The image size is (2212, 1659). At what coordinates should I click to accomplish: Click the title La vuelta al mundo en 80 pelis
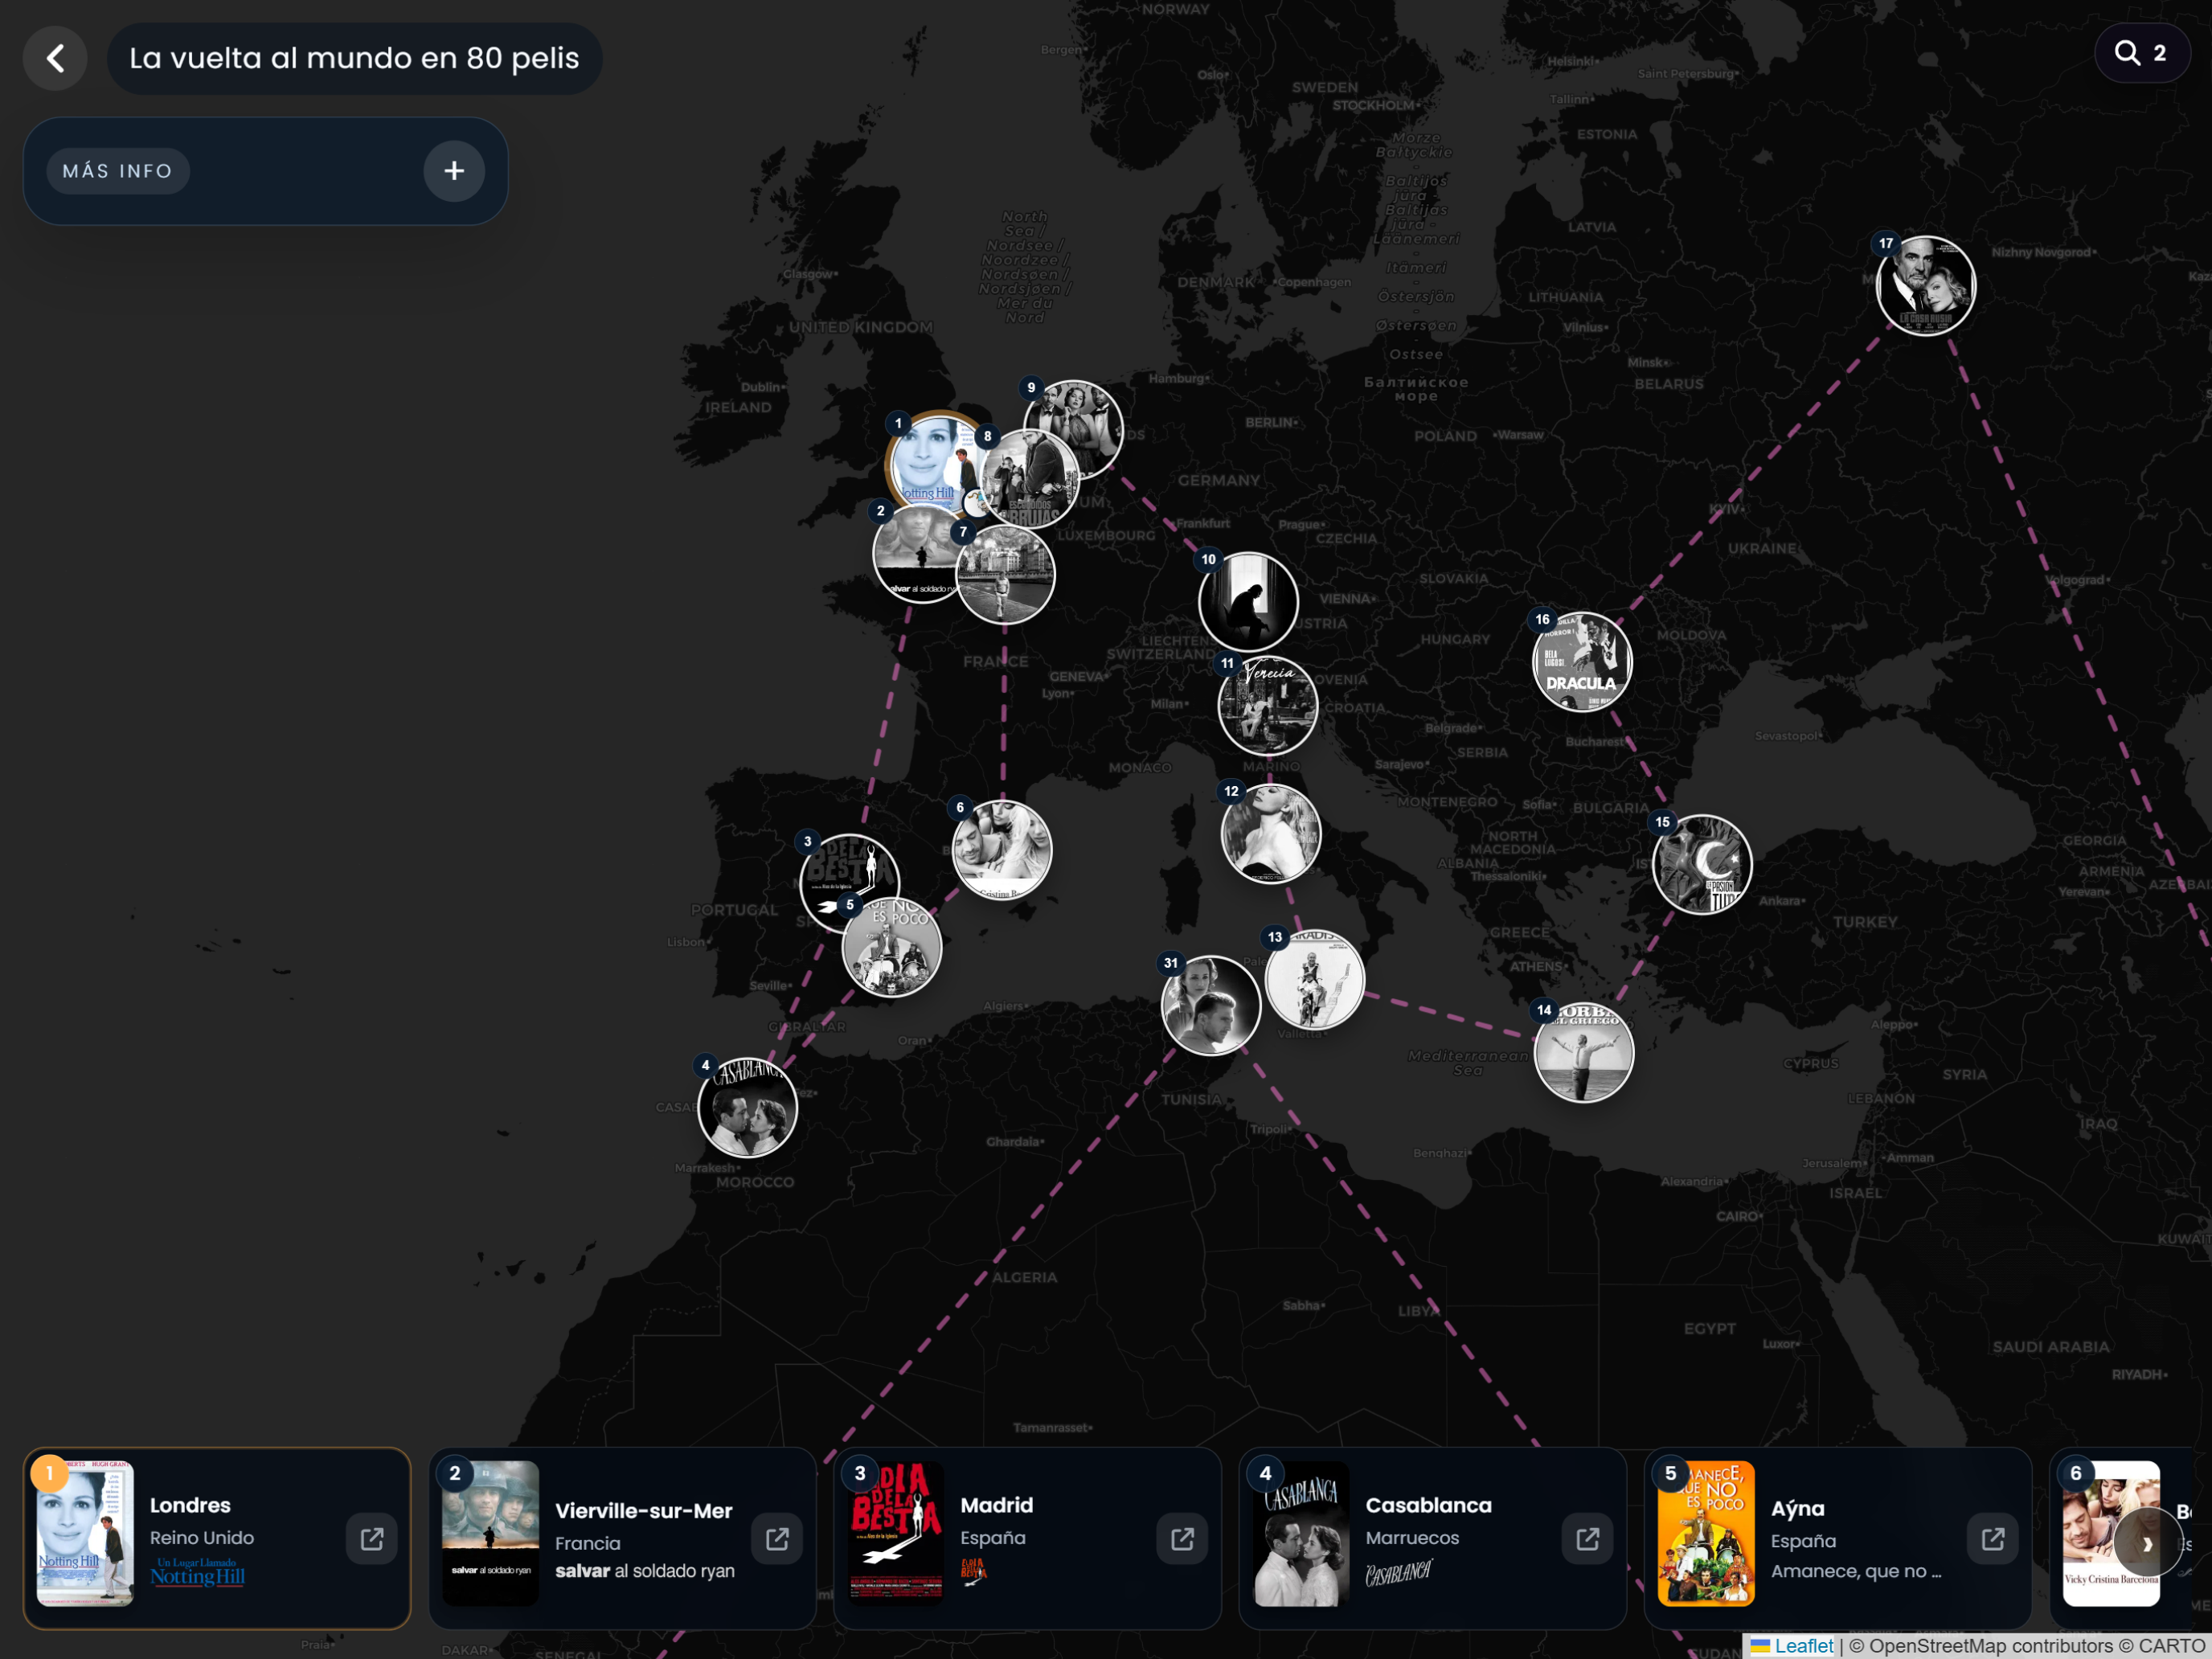click(x=354, y=58)
